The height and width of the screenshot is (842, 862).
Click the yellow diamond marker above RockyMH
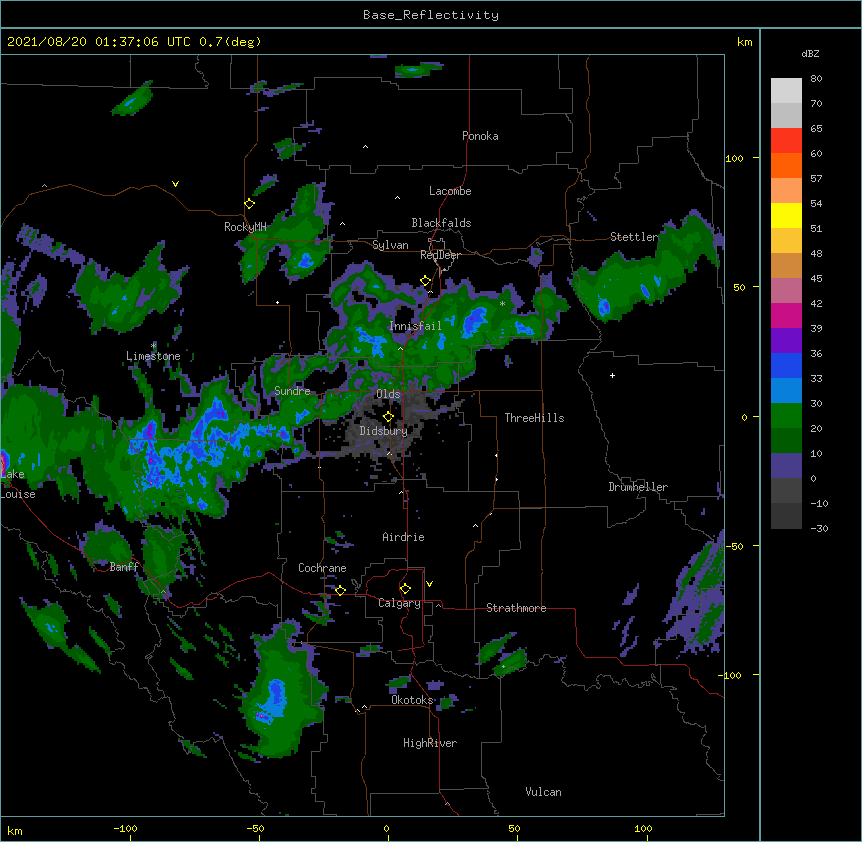[249, 204]
